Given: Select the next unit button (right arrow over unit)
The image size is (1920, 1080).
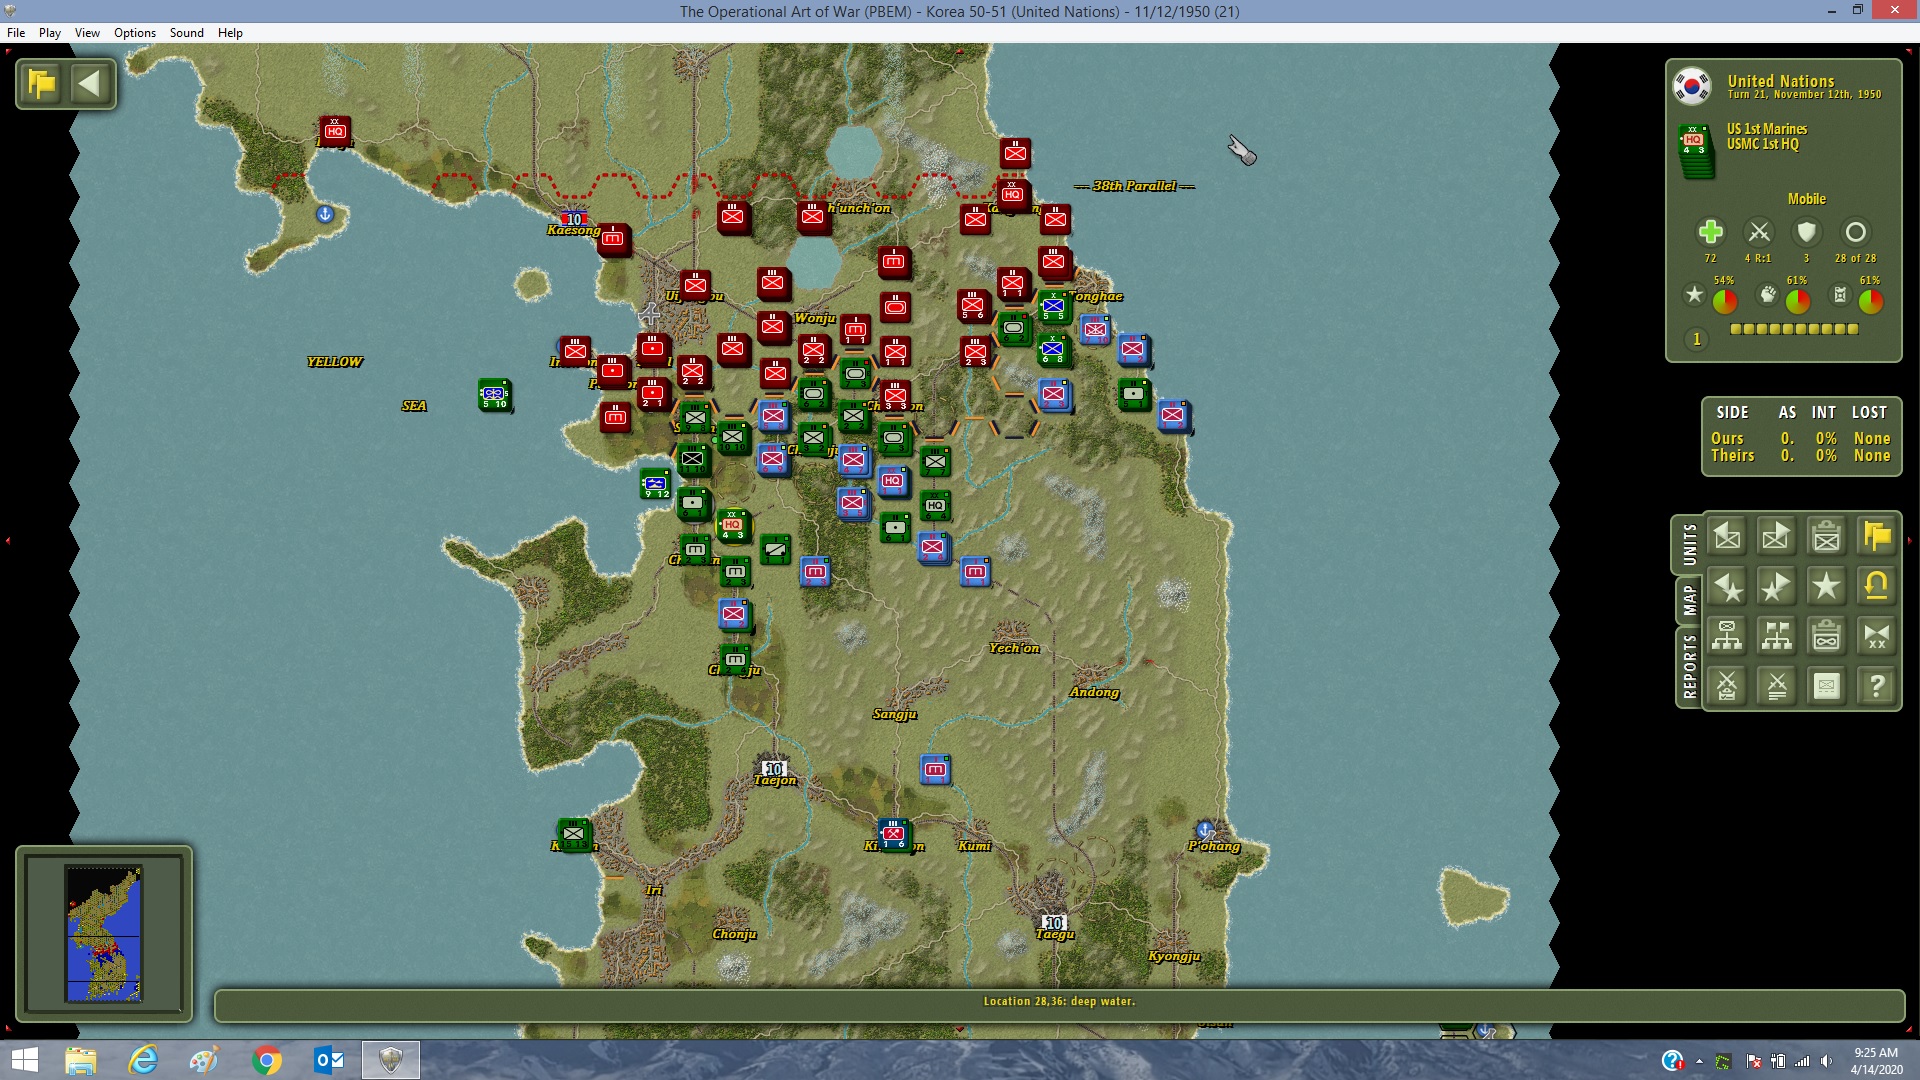Looking at the screenshot, I should [x=1777, y=537].
